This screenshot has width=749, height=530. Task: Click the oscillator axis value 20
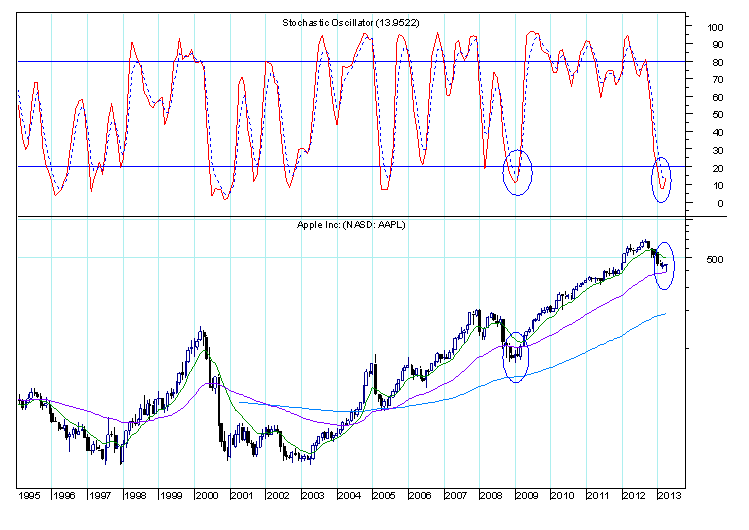click(717, 168)
